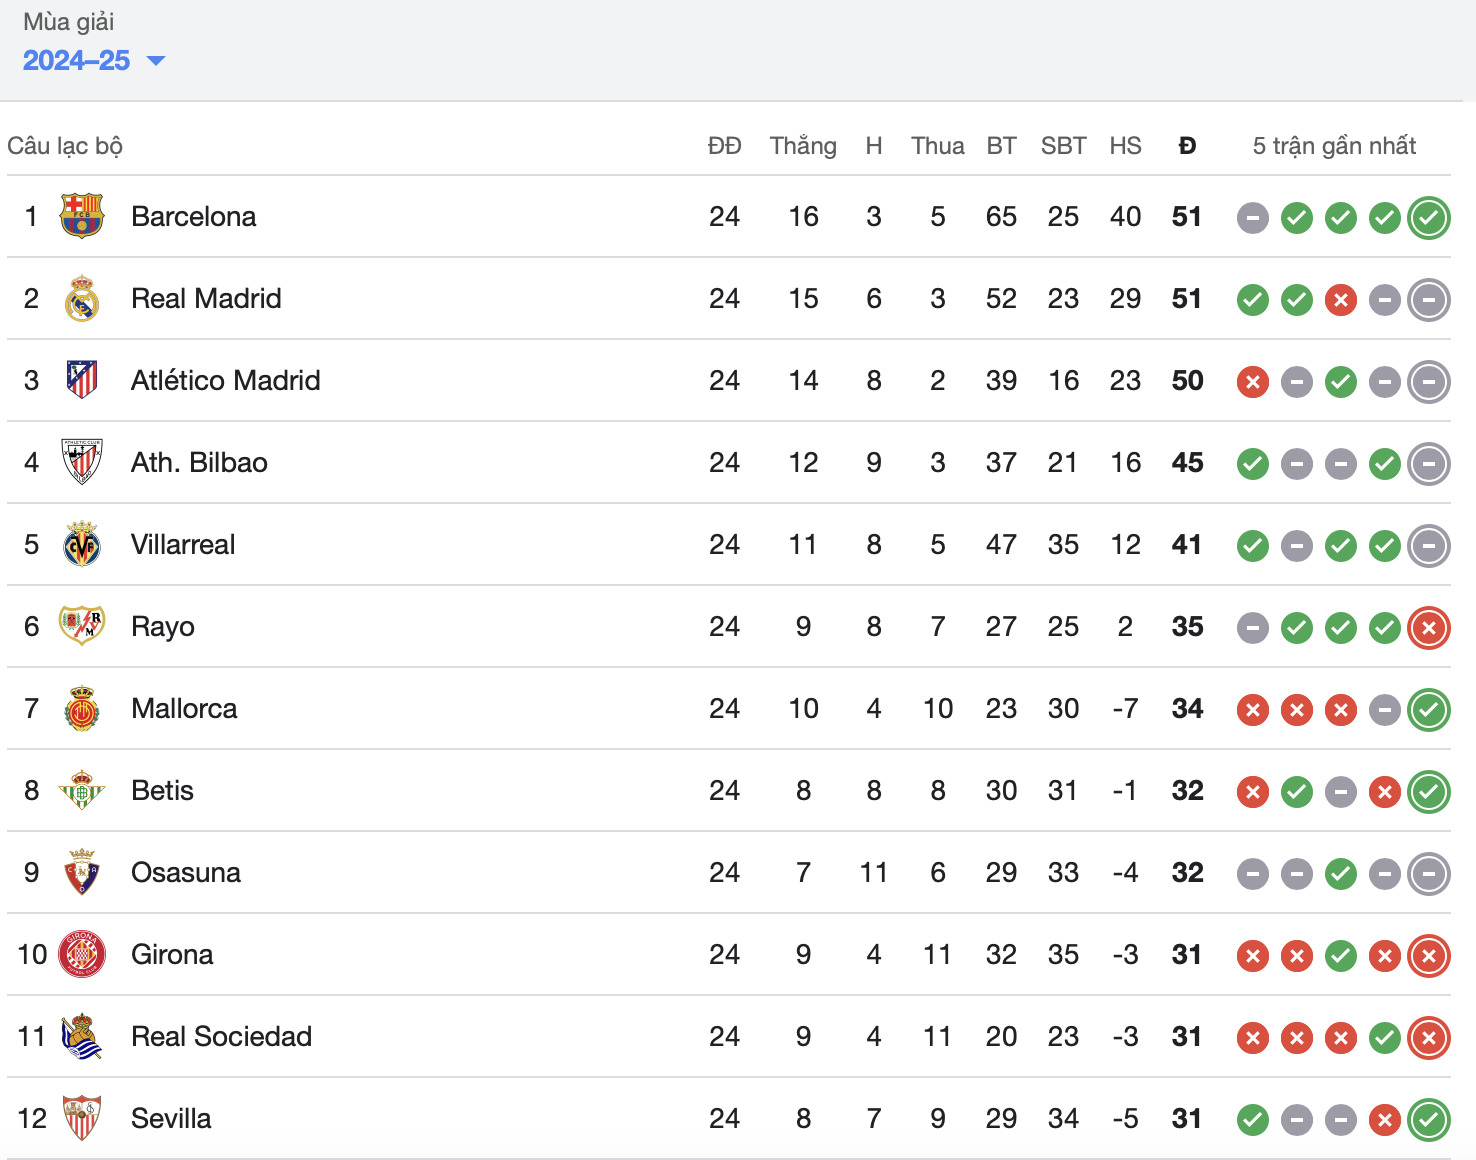Click the season dropdown arrow
This screenshot has width=1476, height=1160.
156,61
